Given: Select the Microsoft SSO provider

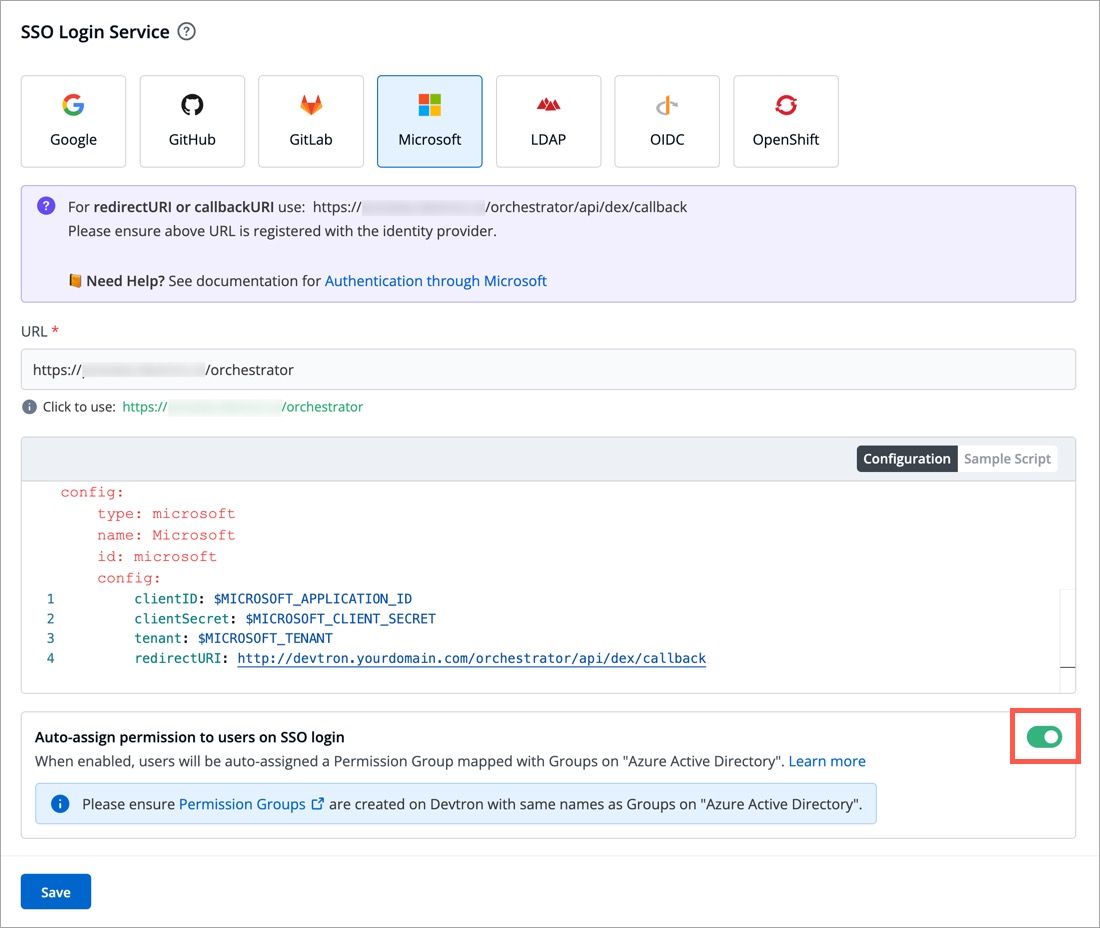Looking at the screenshot, I should click(429, 121).
